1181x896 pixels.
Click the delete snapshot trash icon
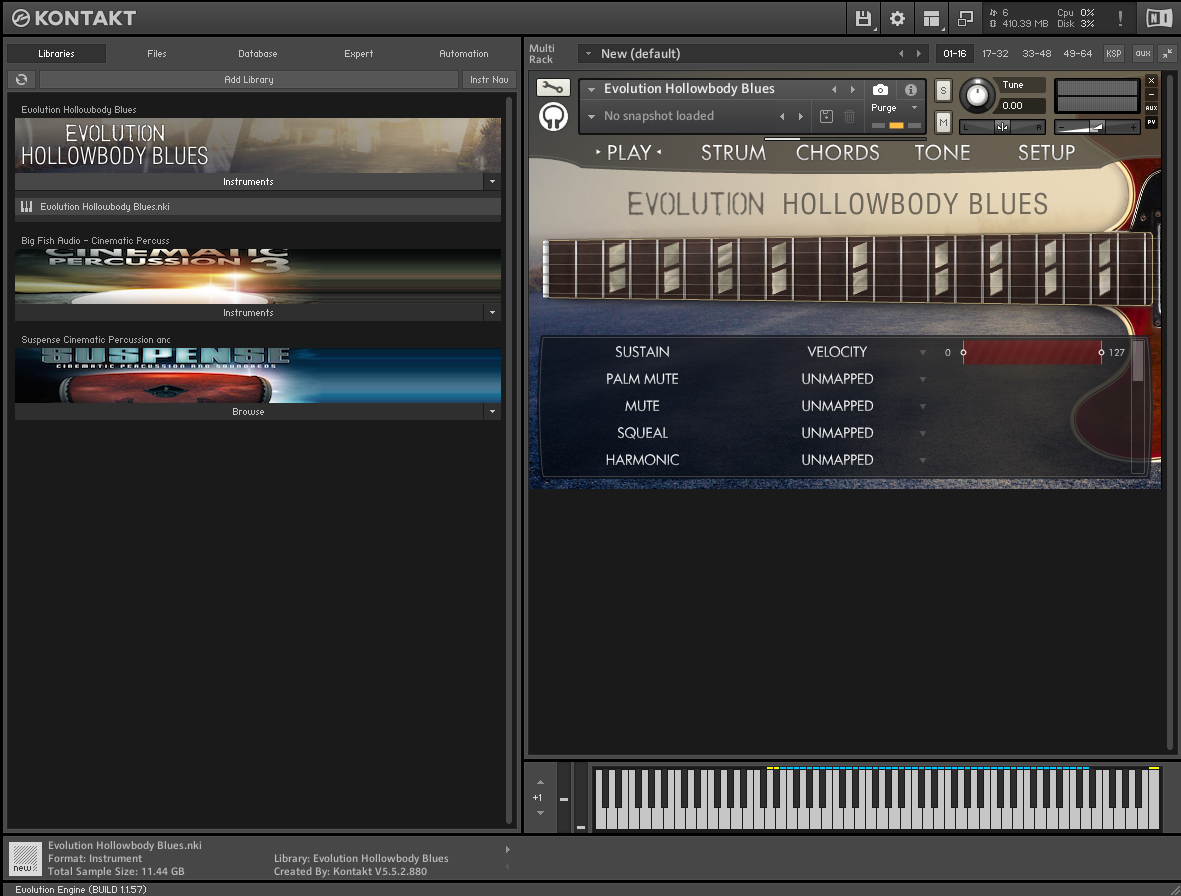coord(850,116)
